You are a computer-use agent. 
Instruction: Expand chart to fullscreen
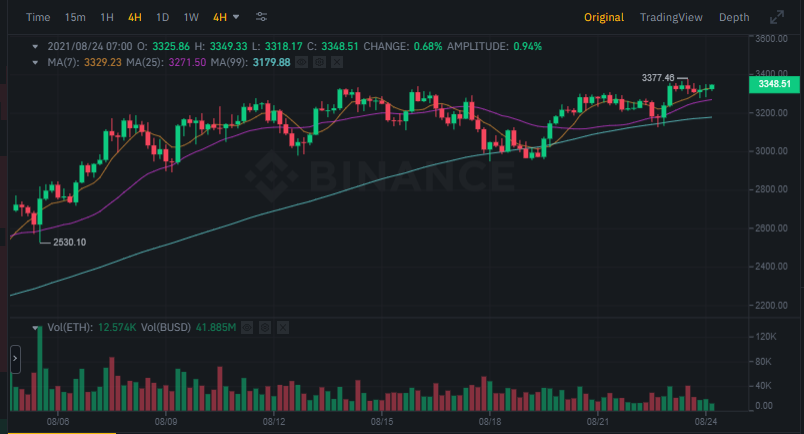[776, 17]
